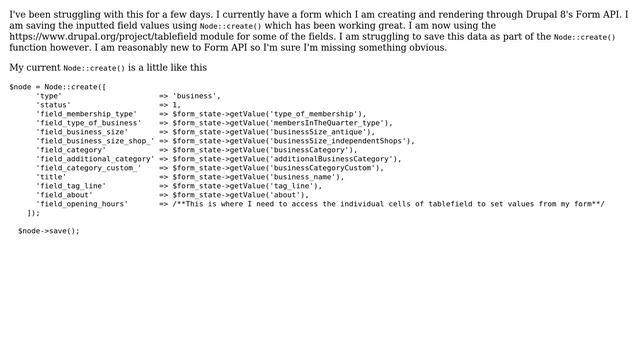Click the tablefield module URL text
This screenshot has width=640, height=360.
(103, 37)
